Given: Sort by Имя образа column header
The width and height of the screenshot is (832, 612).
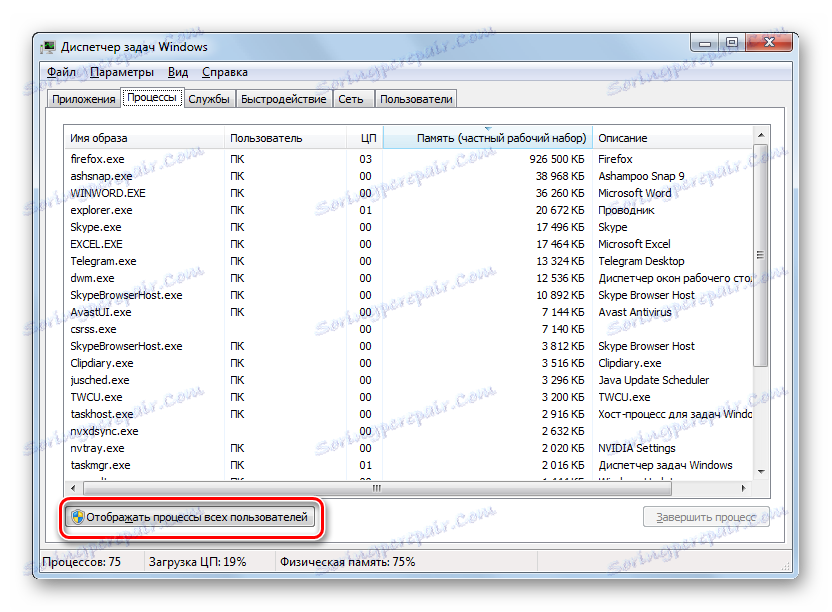Looking at the screenshot, I should 144,138.
